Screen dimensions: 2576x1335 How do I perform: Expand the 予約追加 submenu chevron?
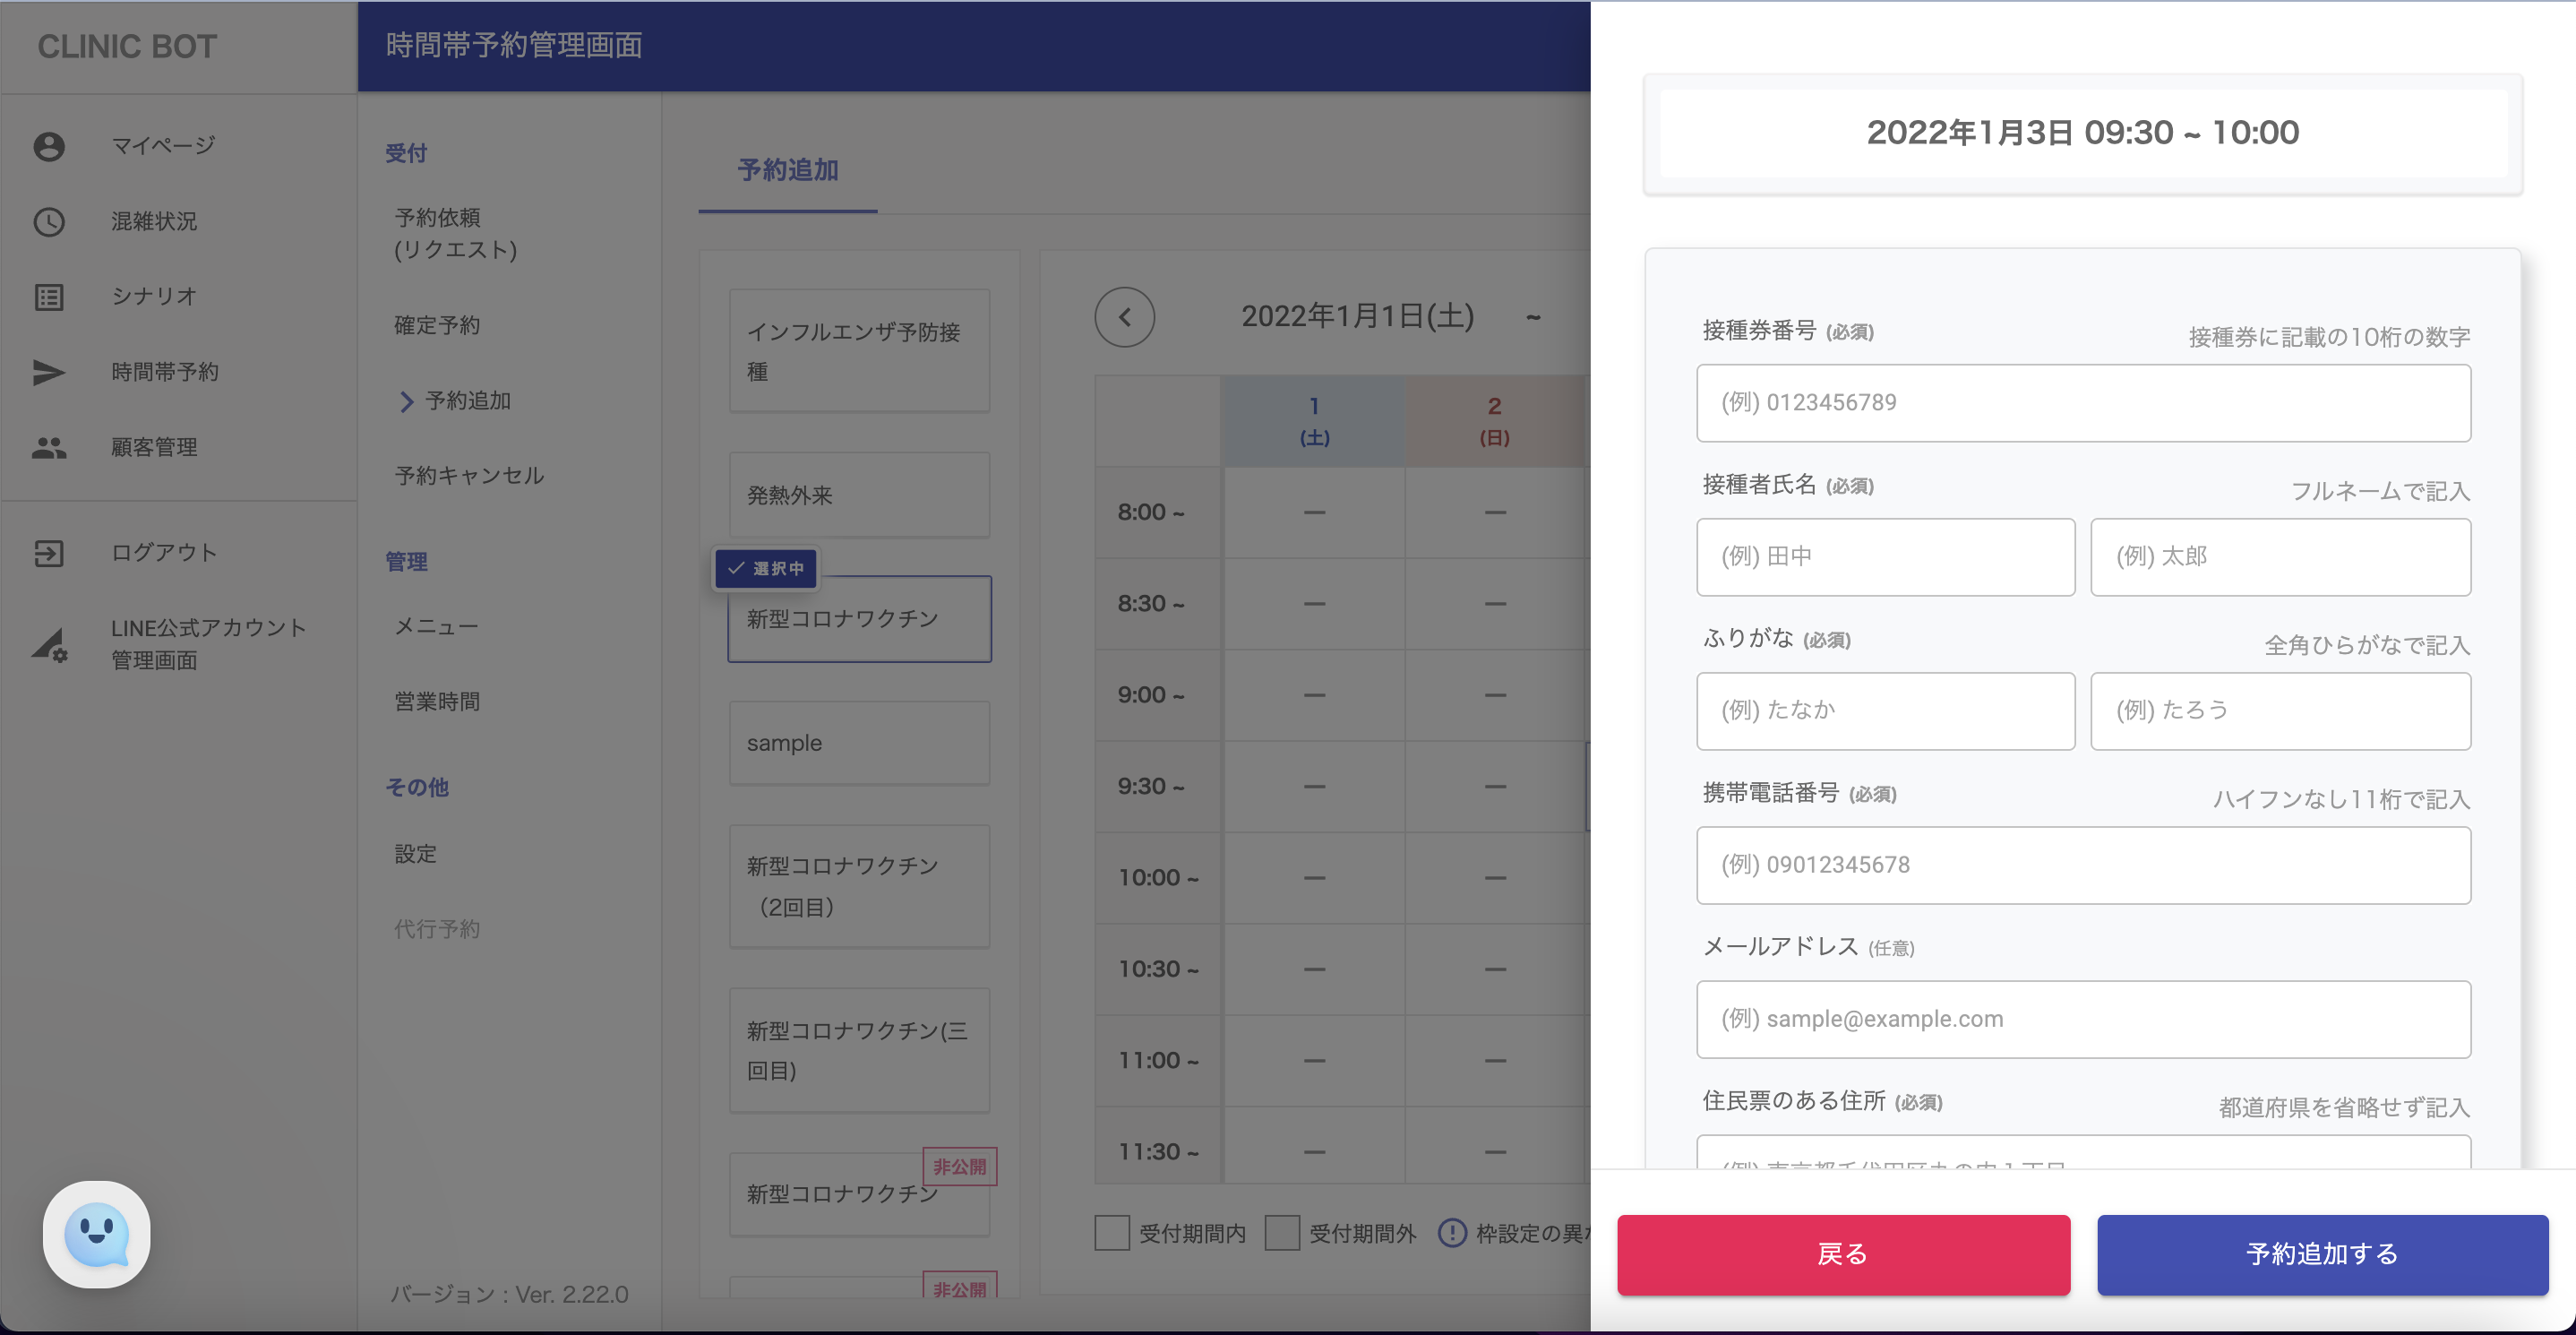click(x=406, y=401)
